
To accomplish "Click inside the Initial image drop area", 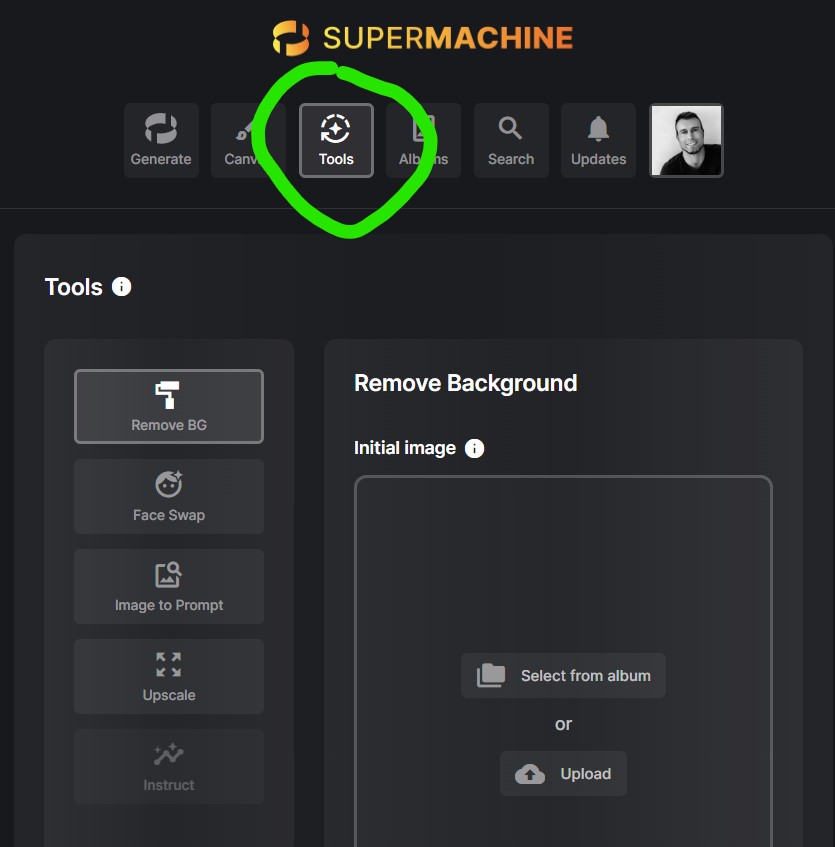I will 563,560.
